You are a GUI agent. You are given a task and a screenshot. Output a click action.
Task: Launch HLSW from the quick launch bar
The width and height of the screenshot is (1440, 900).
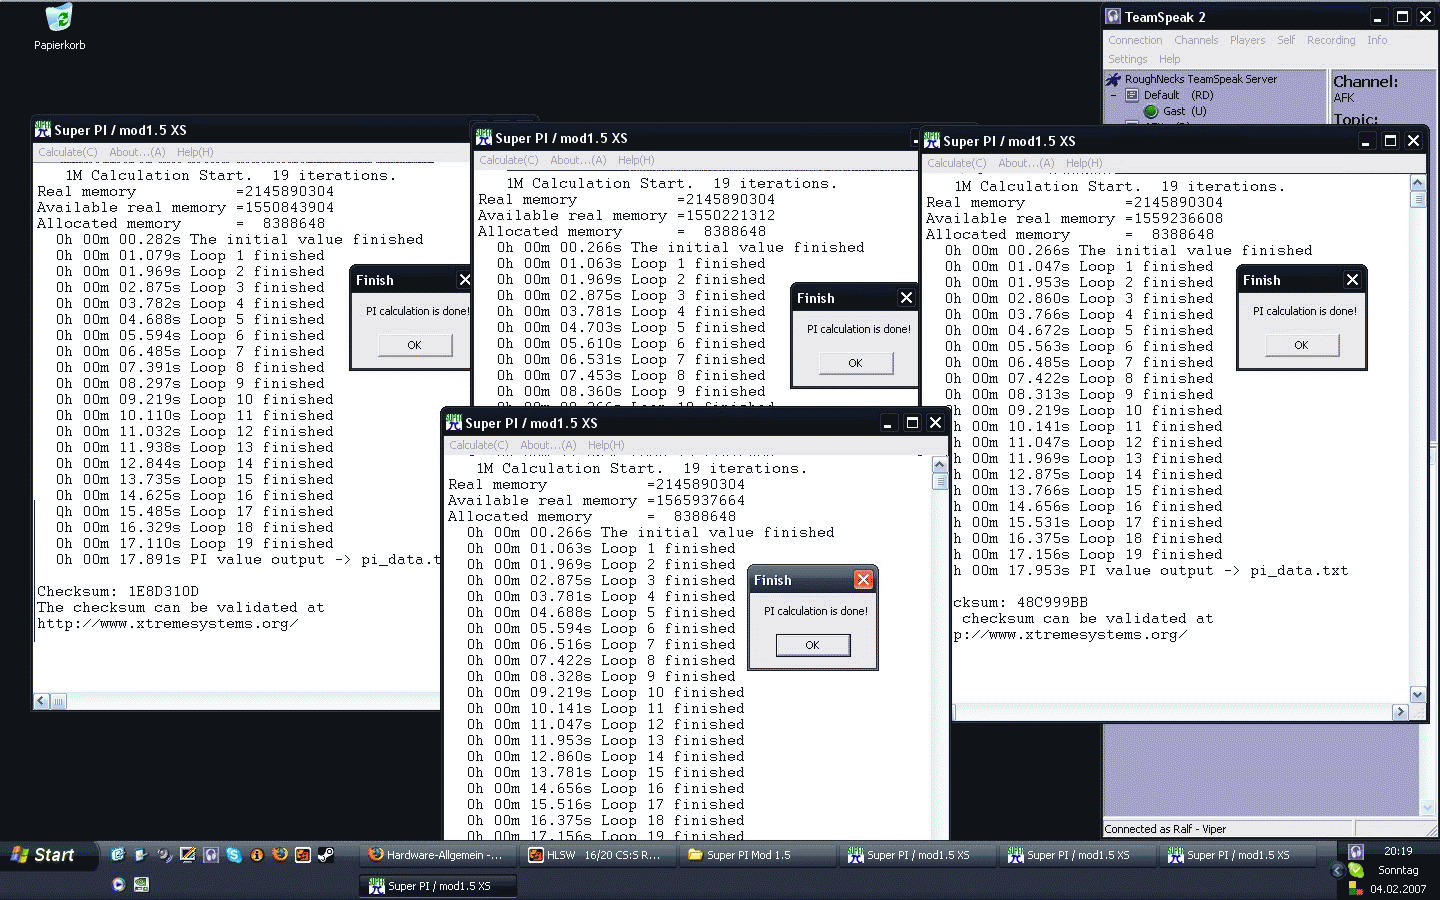click(303, 855)
